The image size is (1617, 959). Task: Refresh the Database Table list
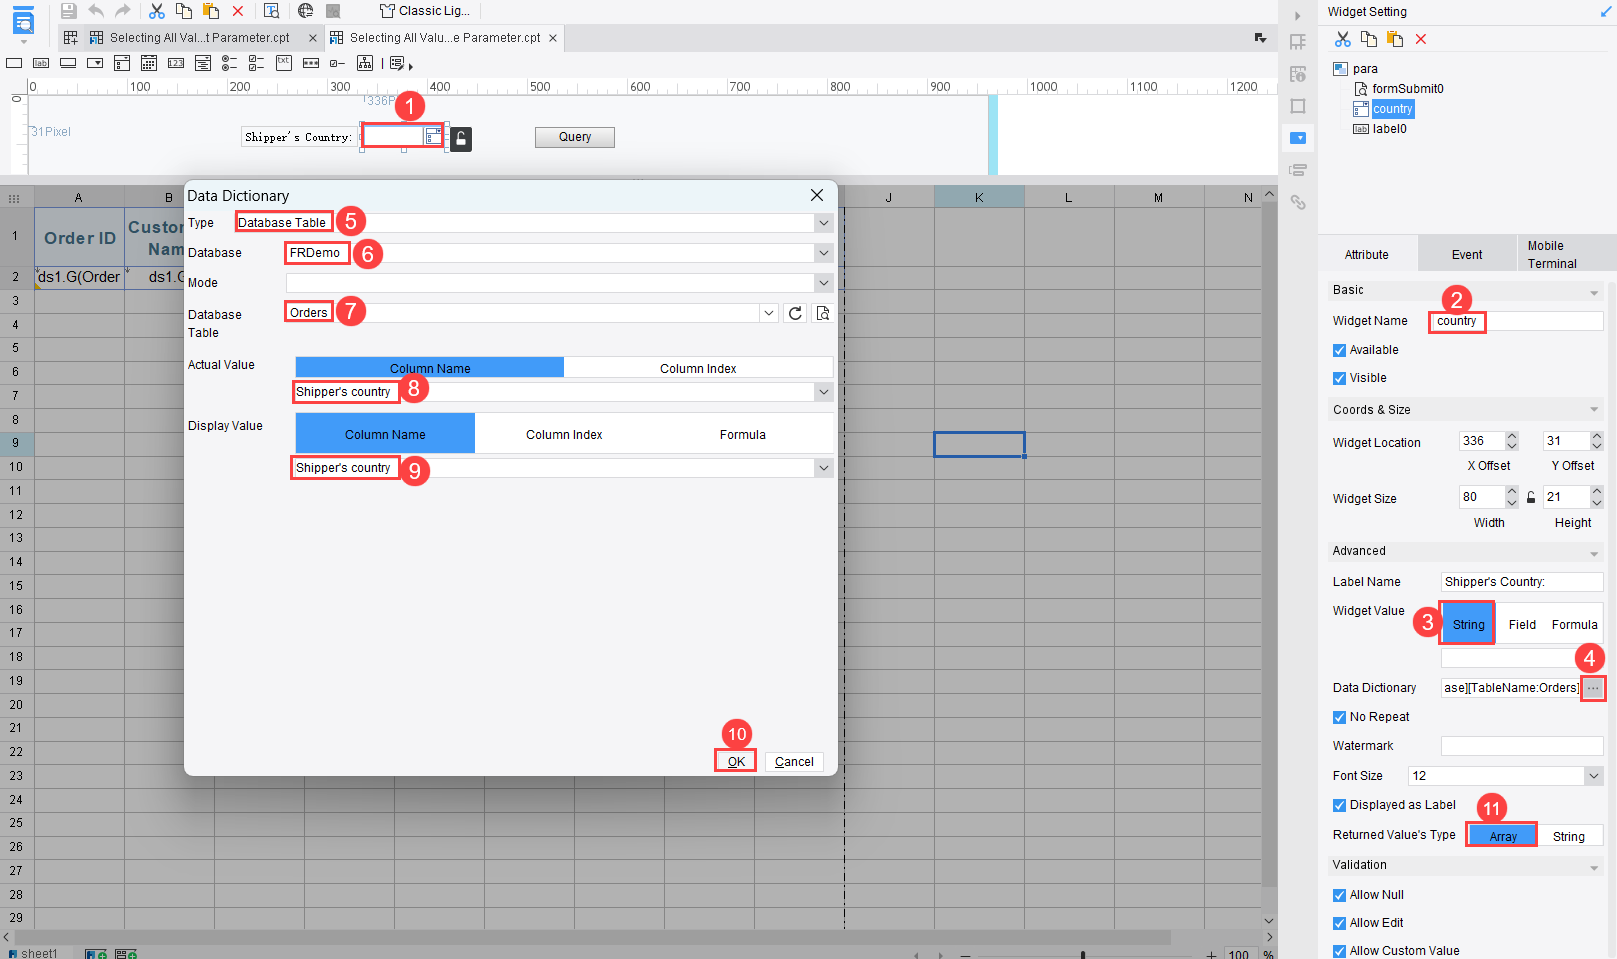pyautogui.click(x=795, y=312)
